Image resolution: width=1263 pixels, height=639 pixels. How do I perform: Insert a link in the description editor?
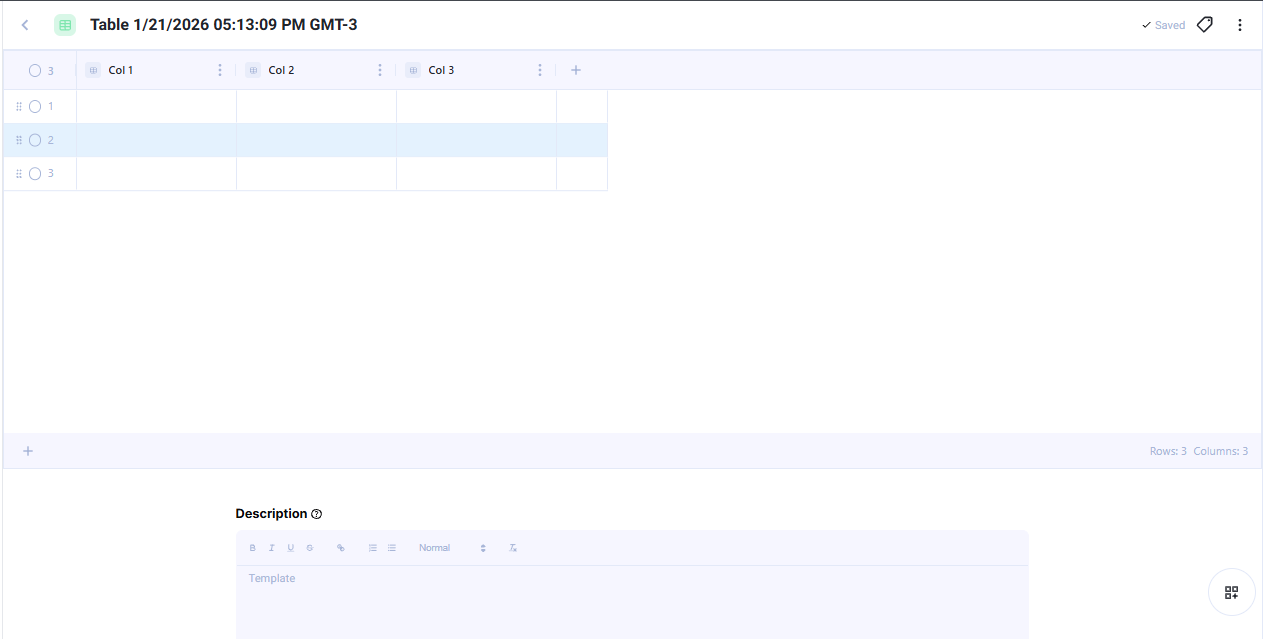pyautogui.click(x=341, y=548)
